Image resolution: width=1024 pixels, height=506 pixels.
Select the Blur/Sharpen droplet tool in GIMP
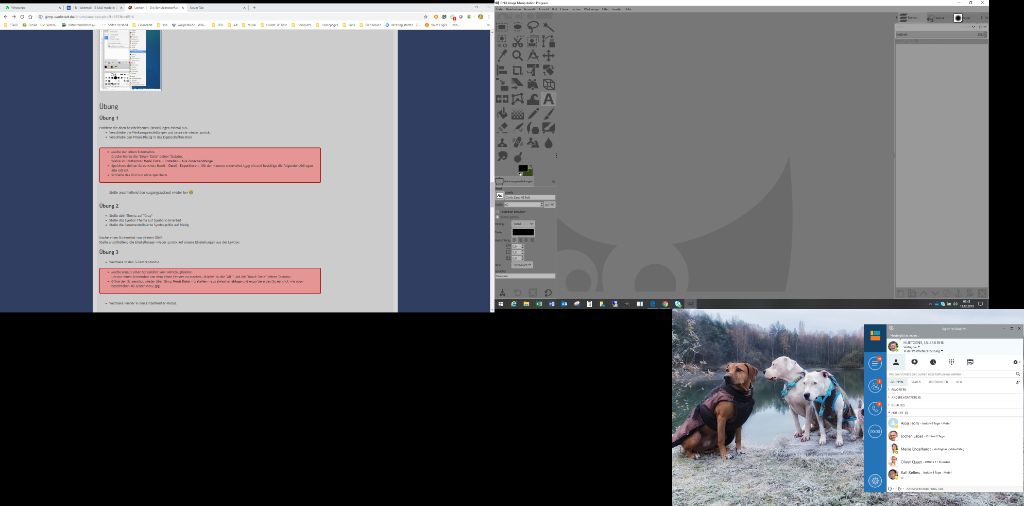[549, 142]
